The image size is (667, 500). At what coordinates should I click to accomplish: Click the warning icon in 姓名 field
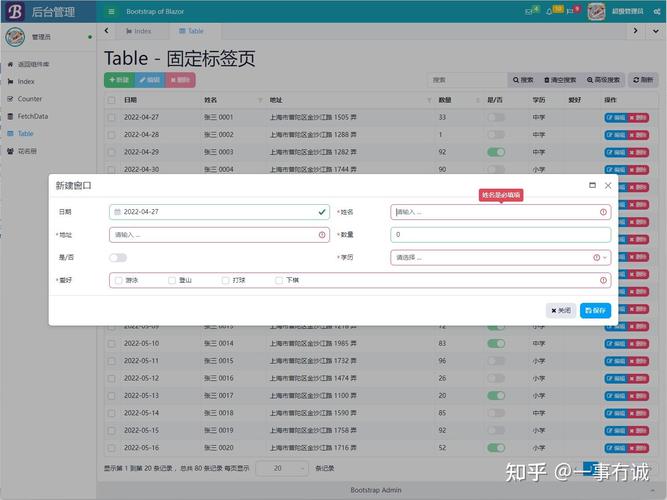point(603,212)
